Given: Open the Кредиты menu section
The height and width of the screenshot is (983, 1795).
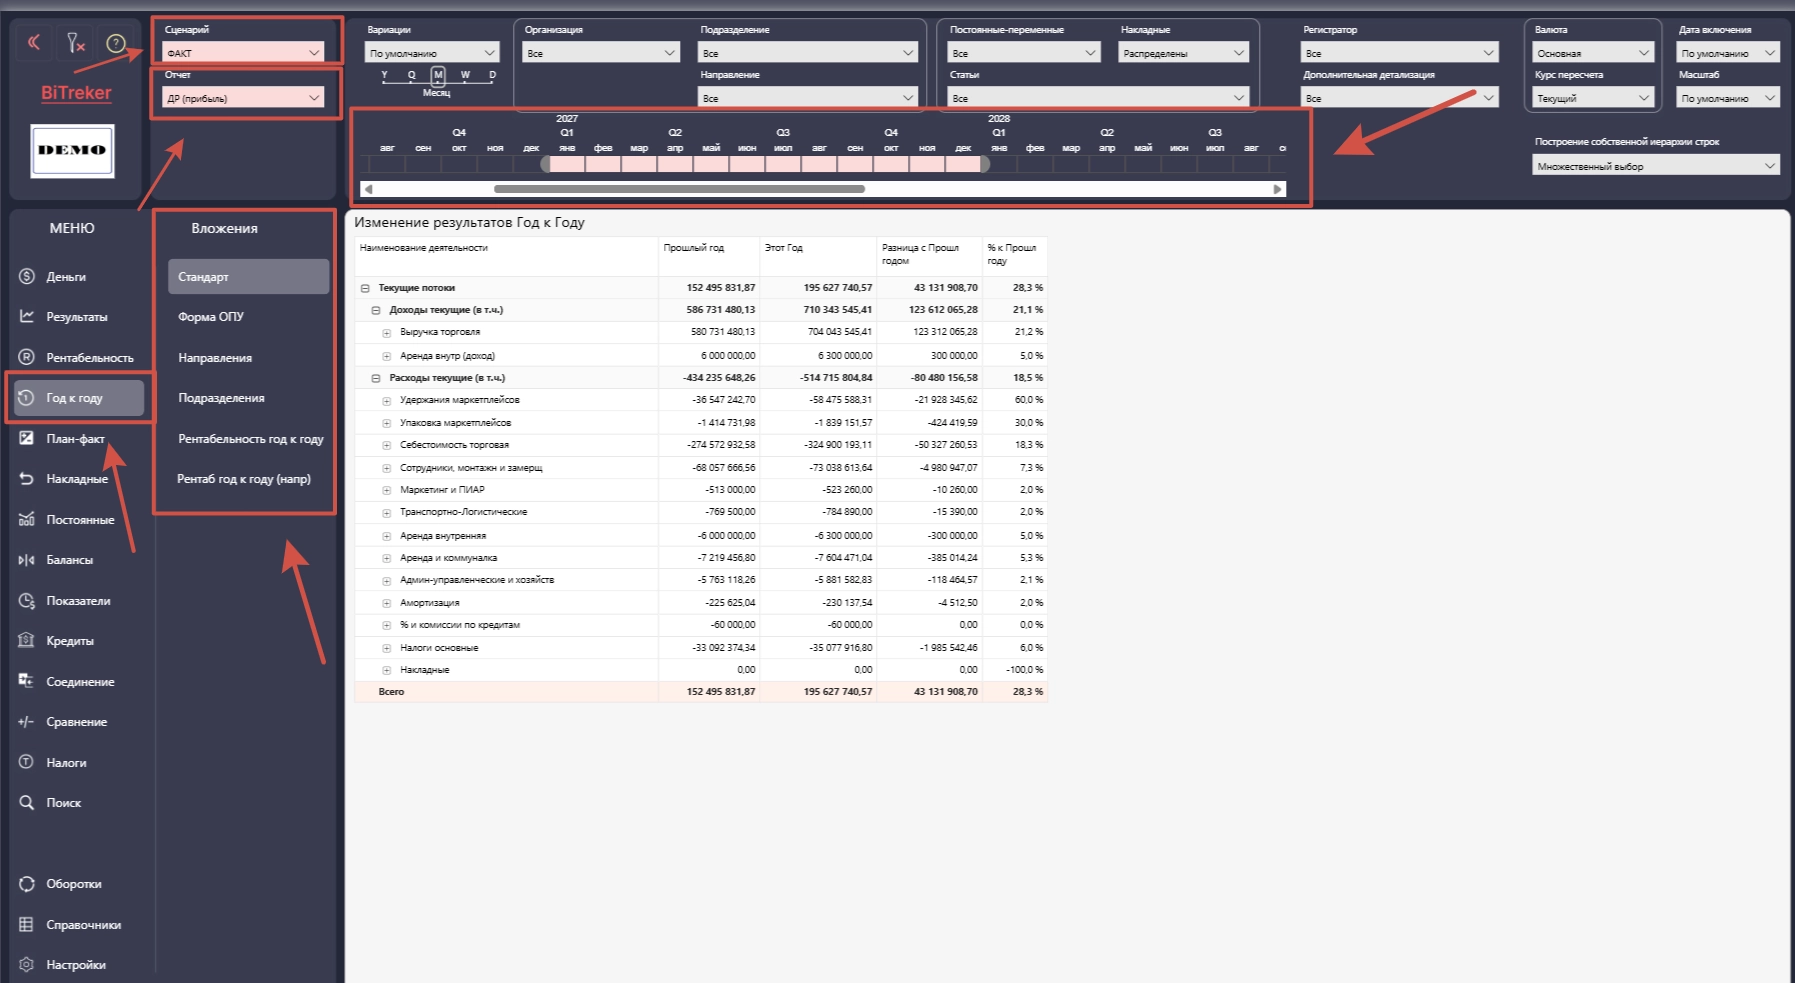Looking at the screenshot, I should point(69,641).
